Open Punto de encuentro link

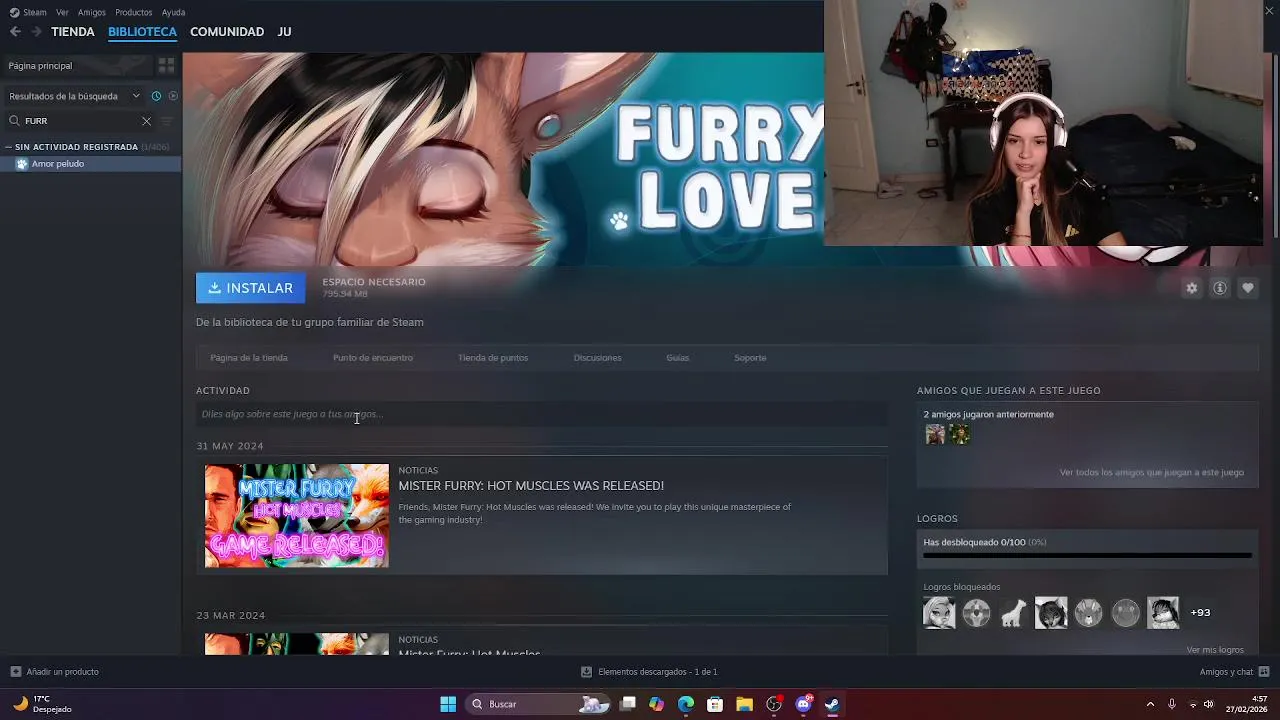pos(373,358)
